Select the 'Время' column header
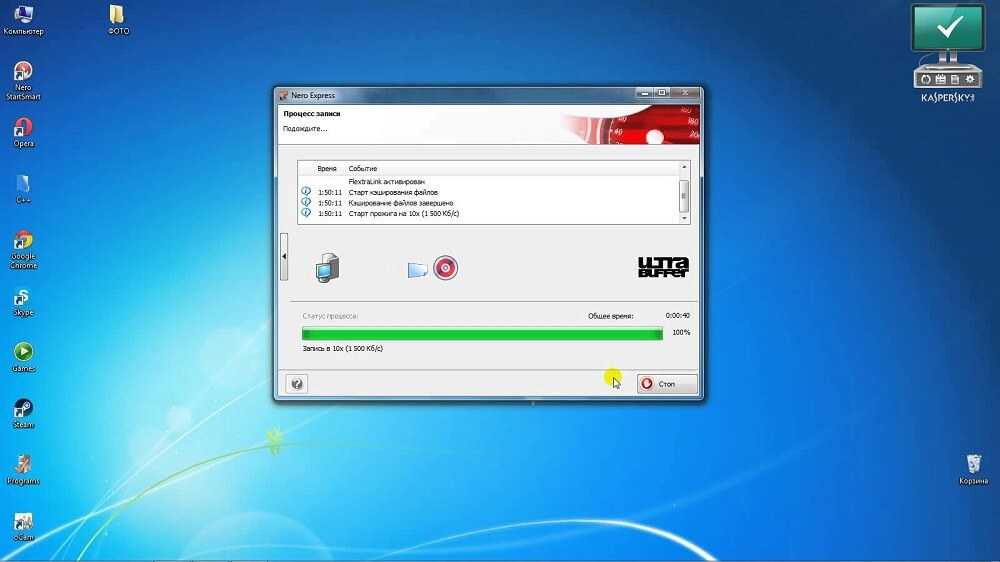 [327, 168]
